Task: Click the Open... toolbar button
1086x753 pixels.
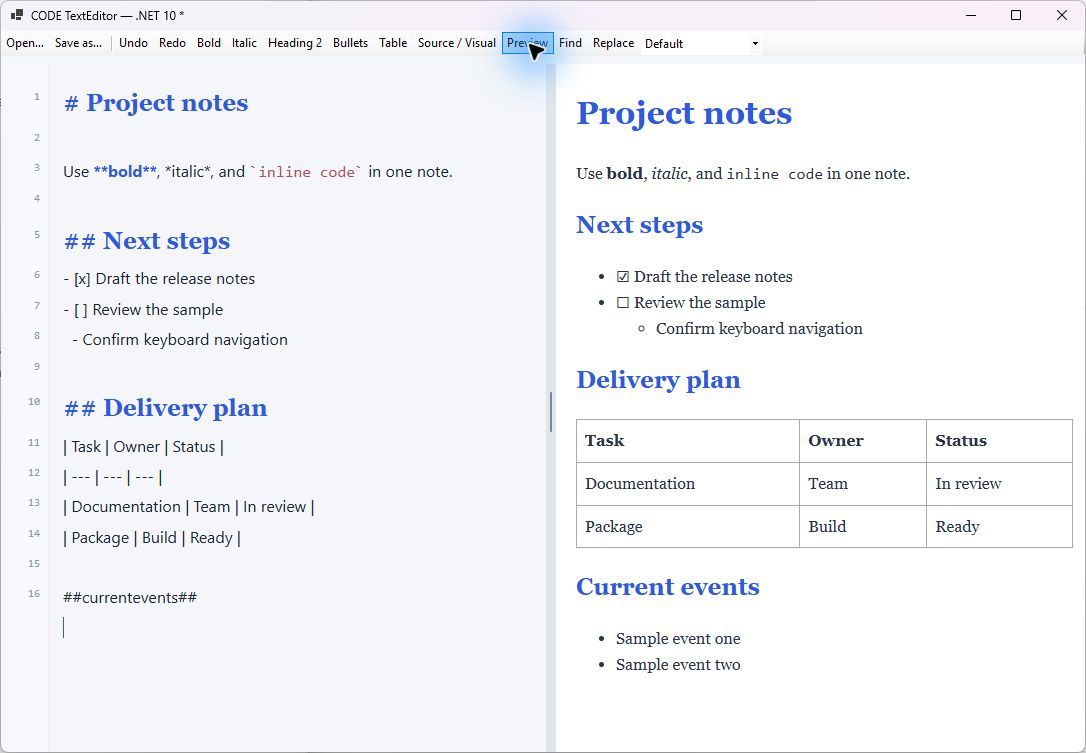Action: [x=25, y=43]
